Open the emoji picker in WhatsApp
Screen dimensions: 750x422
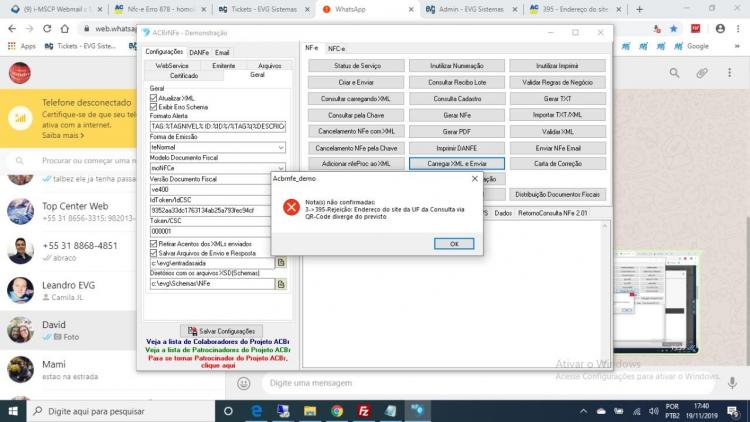pyautogui.click(x=244, y=383)
